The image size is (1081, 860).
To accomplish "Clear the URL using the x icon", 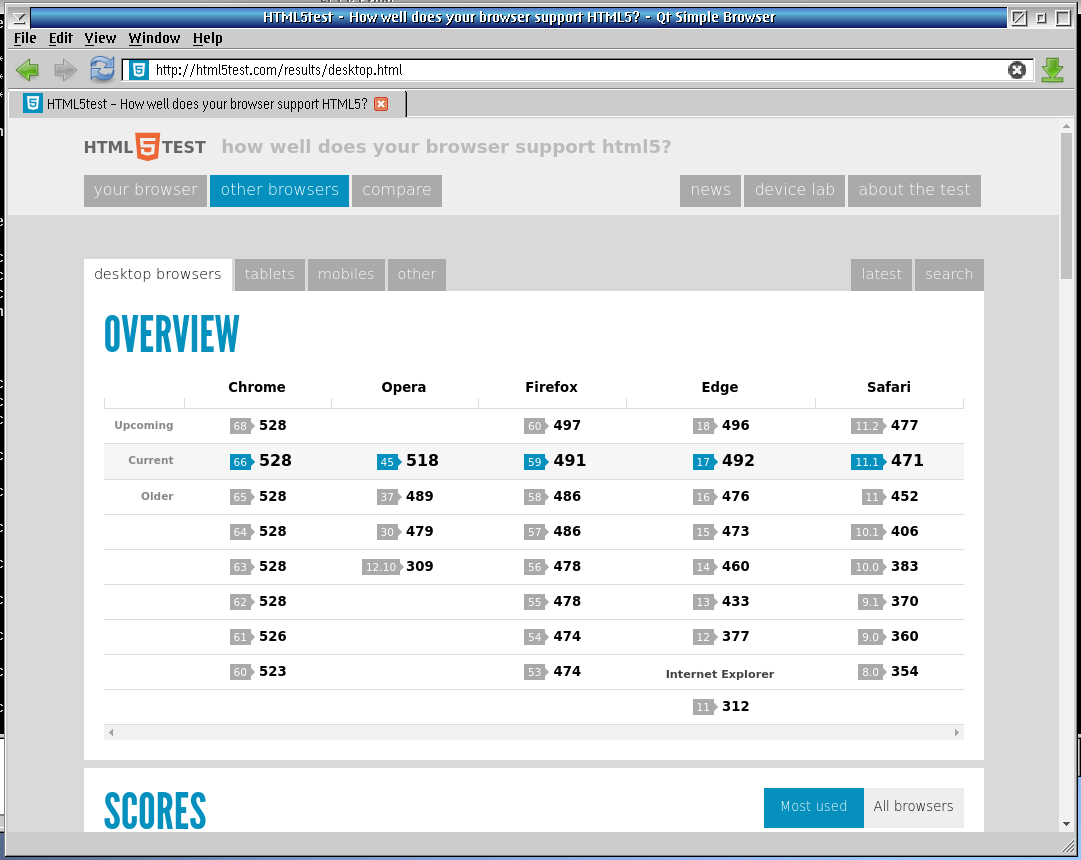I will 1017,70.
